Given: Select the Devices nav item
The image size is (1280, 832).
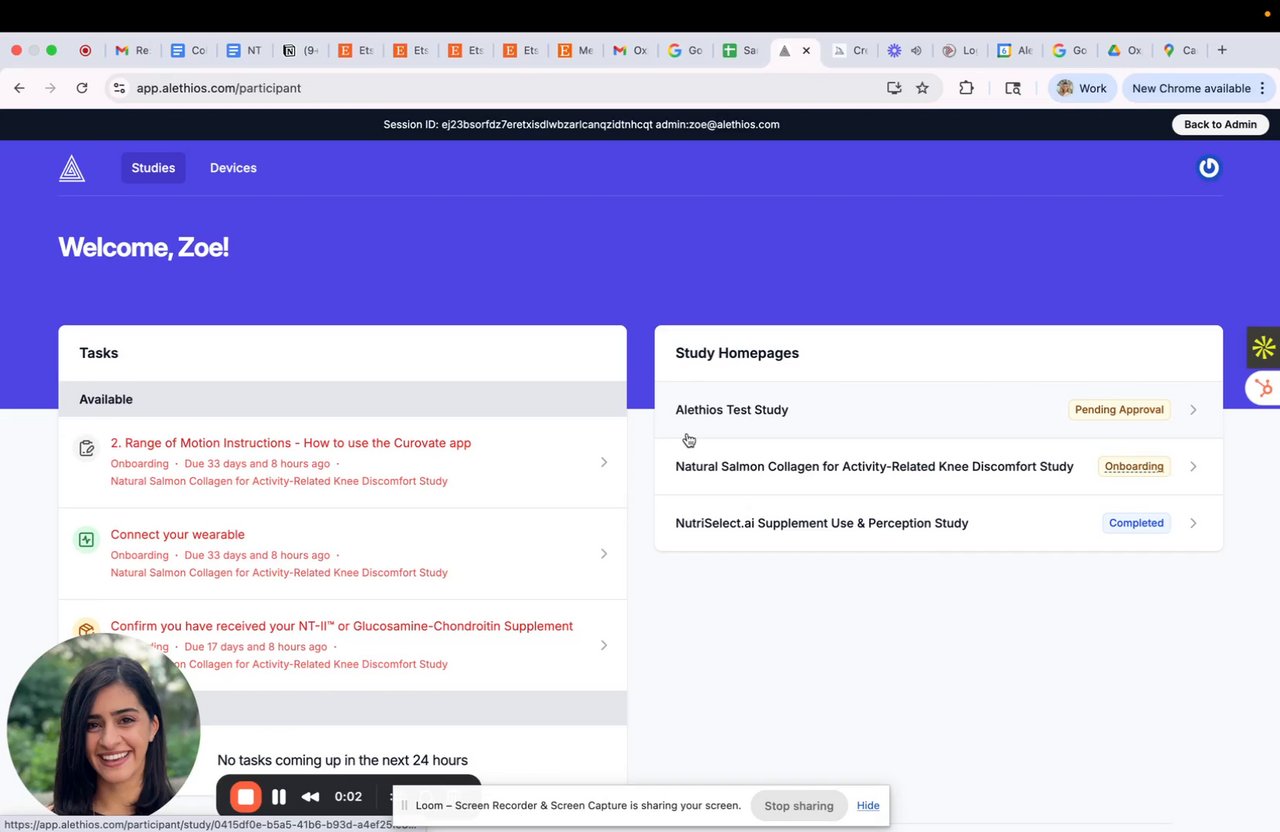Looking at the screenshot, I should [233, 168].
